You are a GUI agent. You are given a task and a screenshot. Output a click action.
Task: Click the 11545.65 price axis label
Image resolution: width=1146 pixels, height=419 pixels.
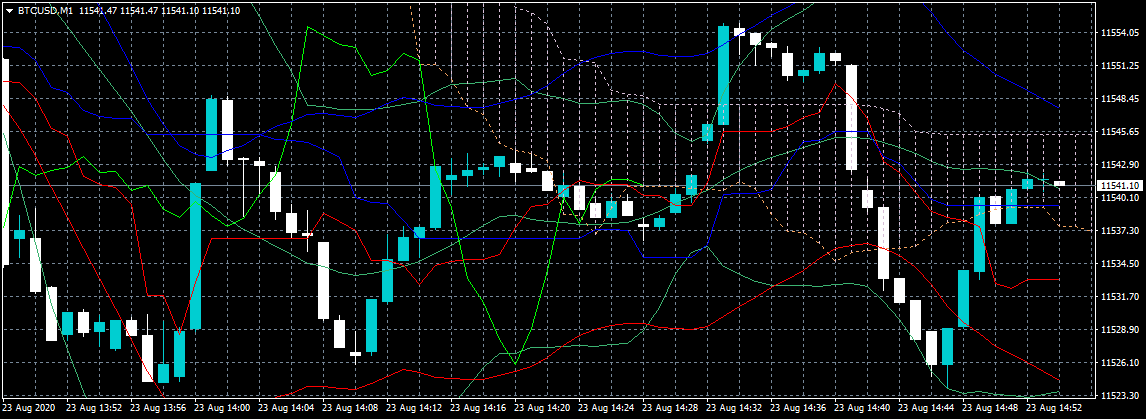(x=1119, y=132)
